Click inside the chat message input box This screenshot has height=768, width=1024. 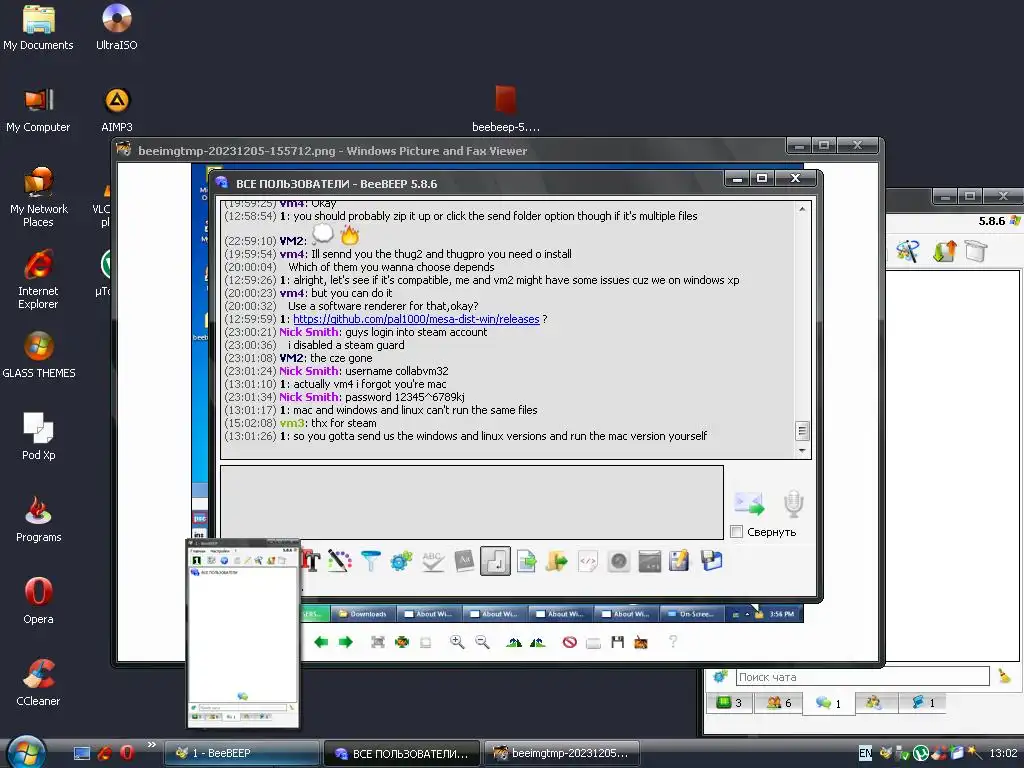[x=472, y=502]
